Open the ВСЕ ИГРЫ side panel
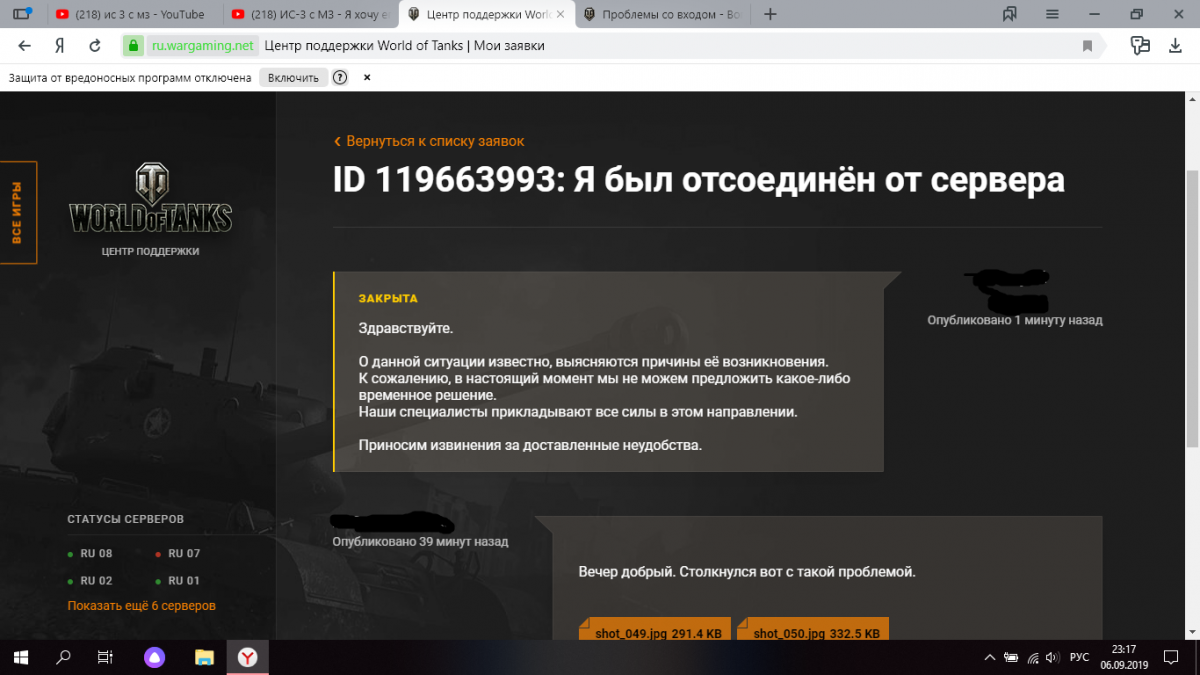This screenshot has width=1200, height=675. point(18,212)
